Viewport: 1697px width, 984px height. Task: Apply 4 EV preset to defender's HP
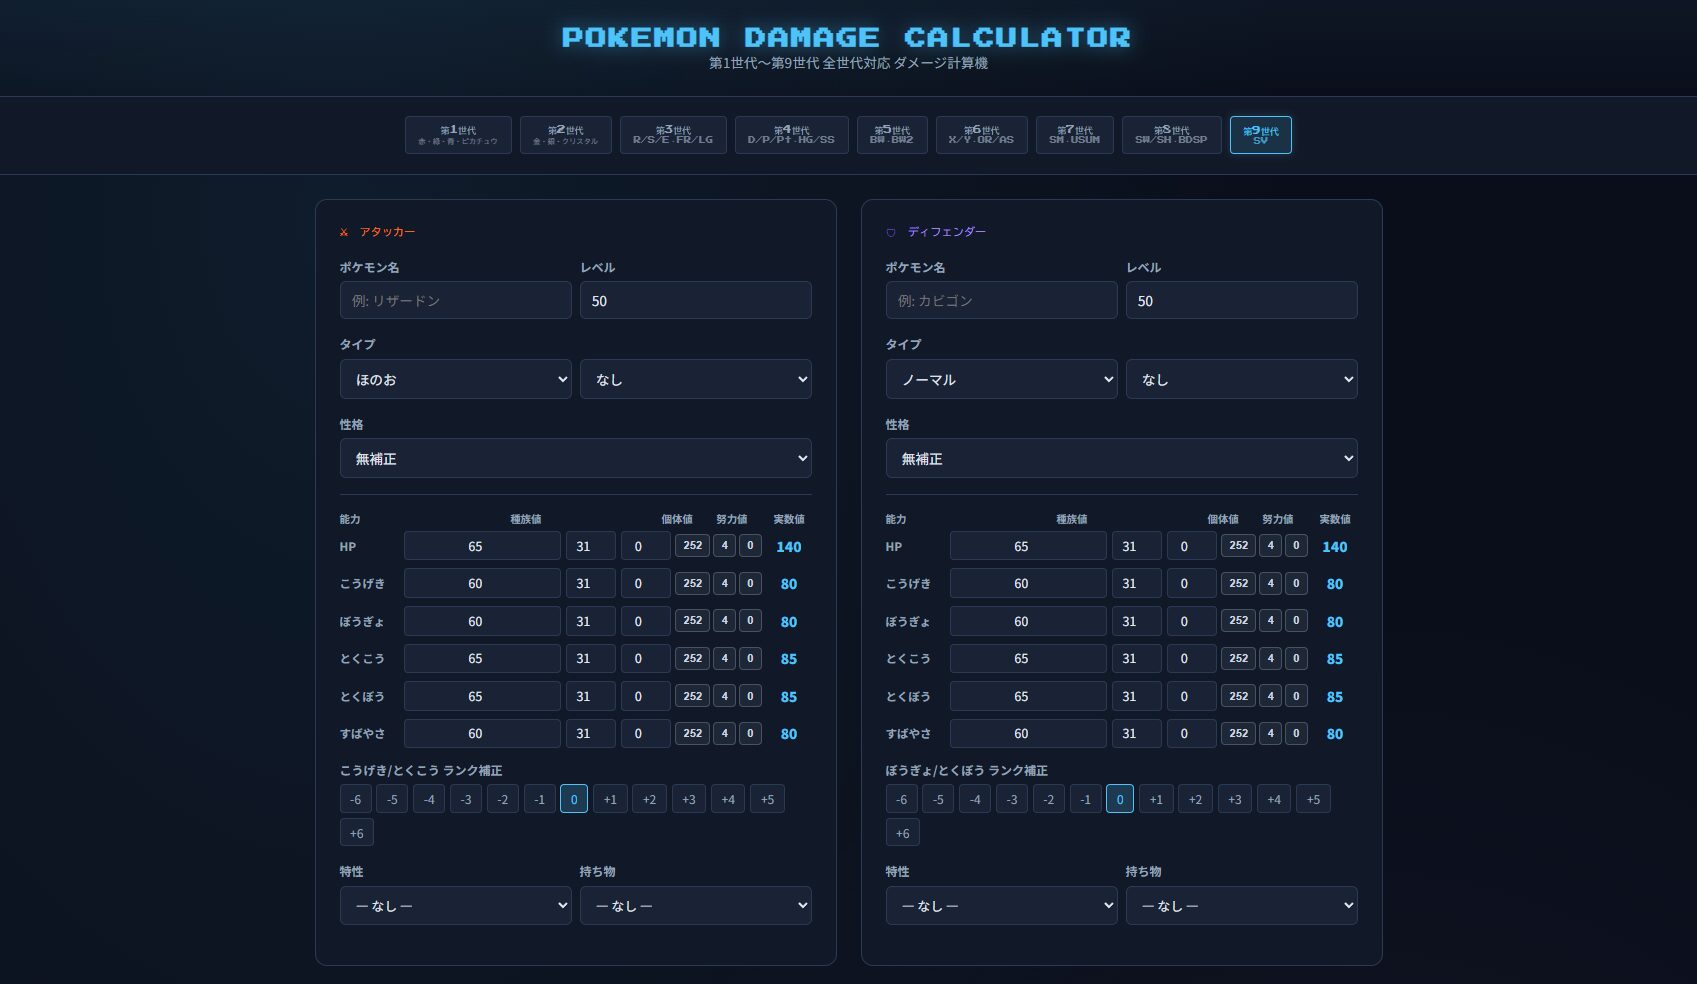click(x=1270, y=546)
